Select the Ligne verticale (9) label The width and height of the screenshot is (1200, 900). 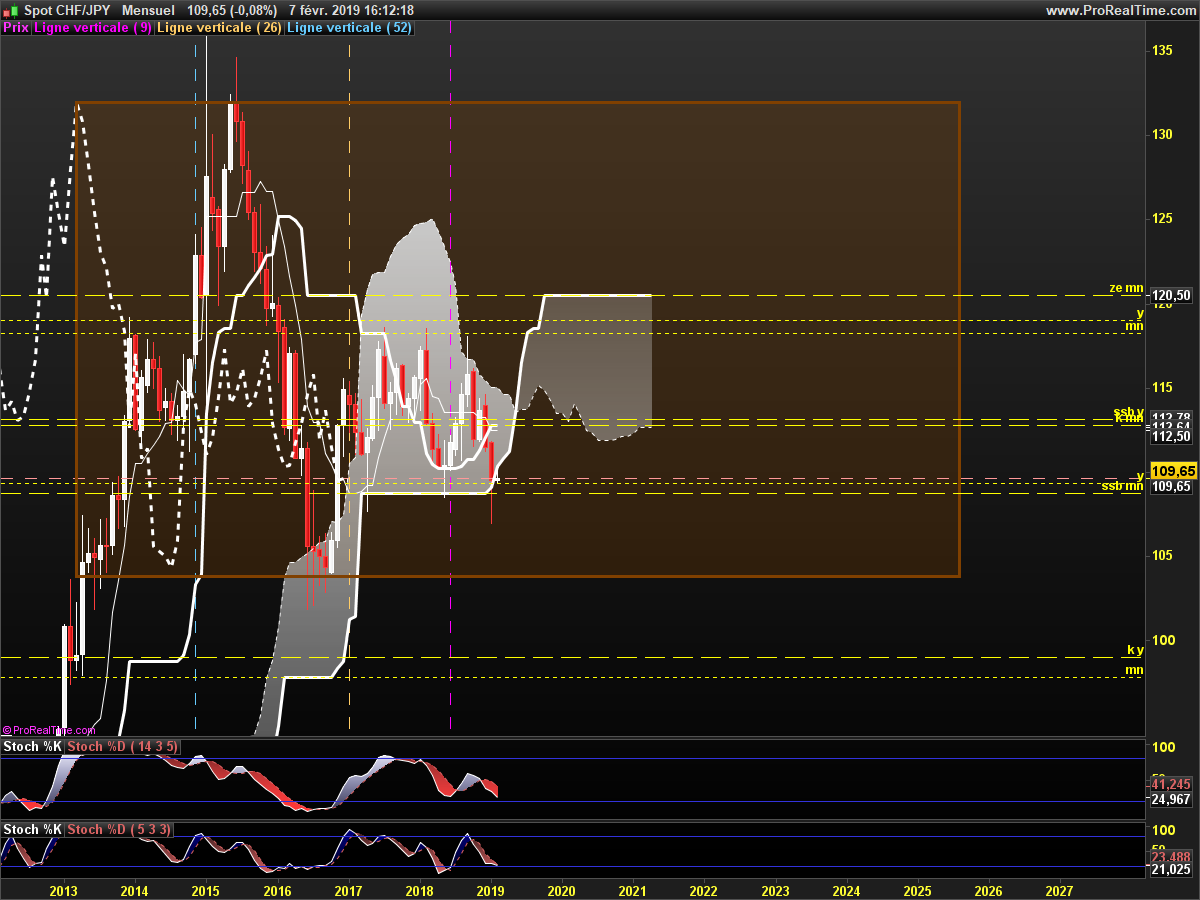[93, 28]
